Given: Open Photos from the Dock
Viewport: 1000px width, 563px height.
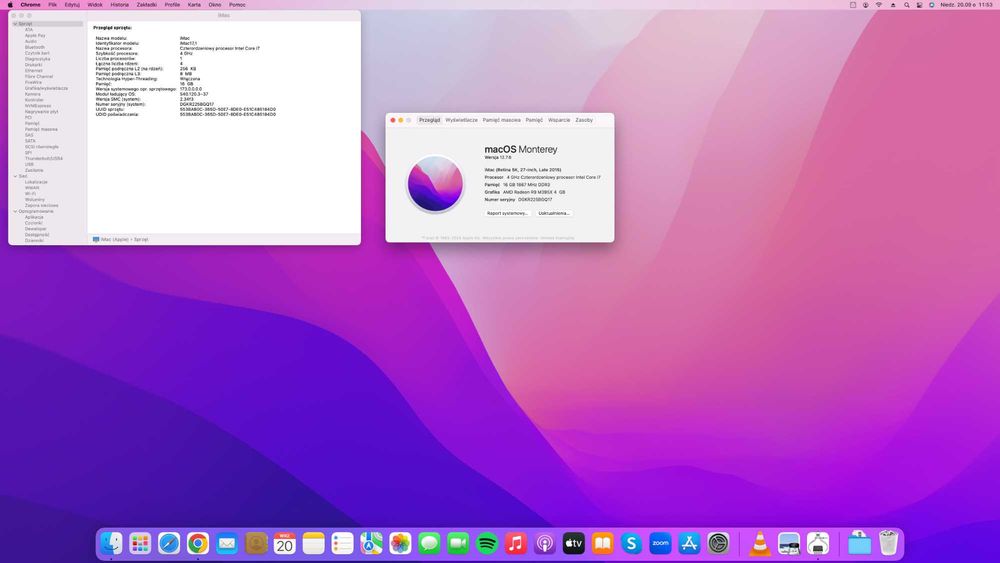Looking at the screenshot, I should pyautogui.click(x=401, y=543).
